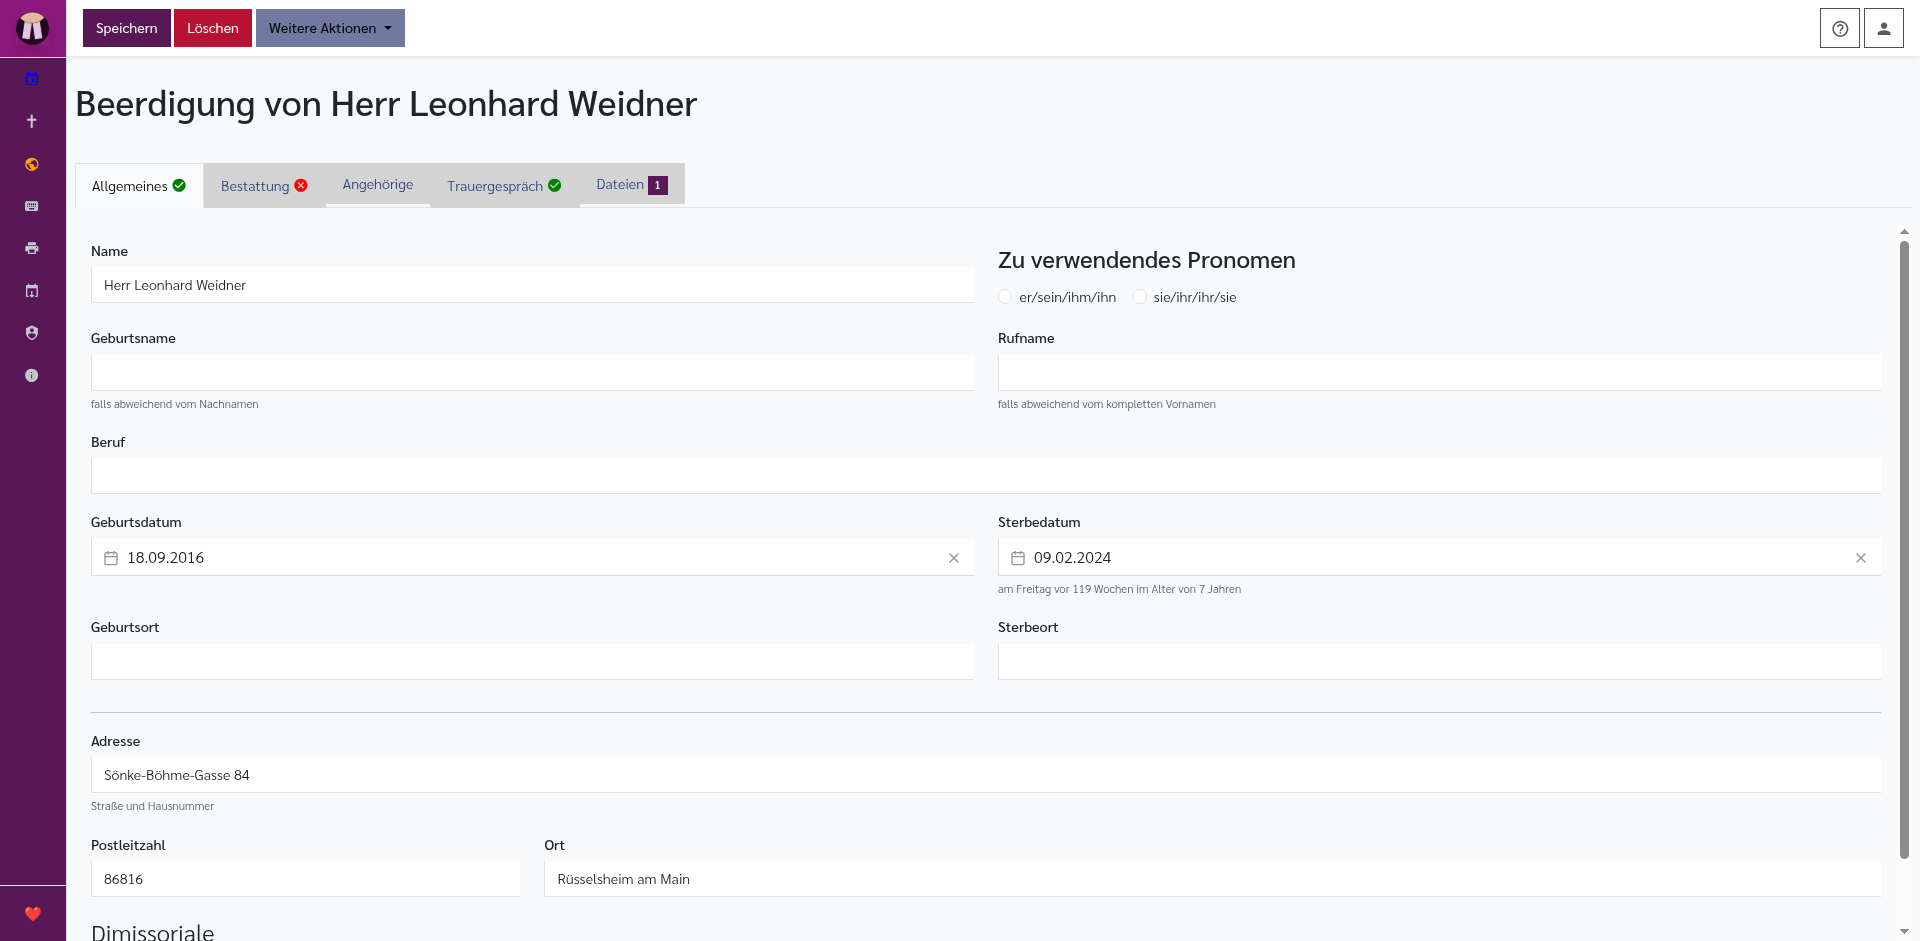Open the Trauergespräch tab
The image size is (1920, 941).
click(504, 186)
